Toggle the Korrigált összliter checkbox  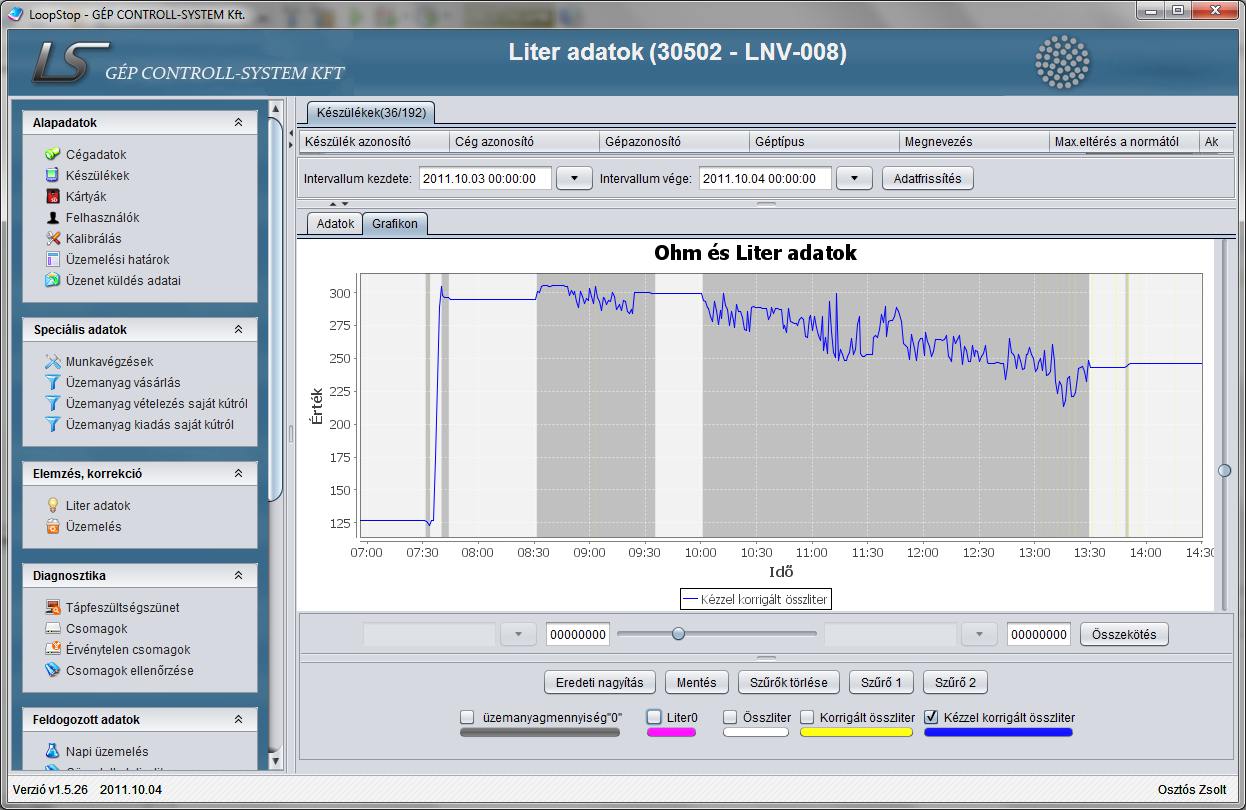coord(807,717)
